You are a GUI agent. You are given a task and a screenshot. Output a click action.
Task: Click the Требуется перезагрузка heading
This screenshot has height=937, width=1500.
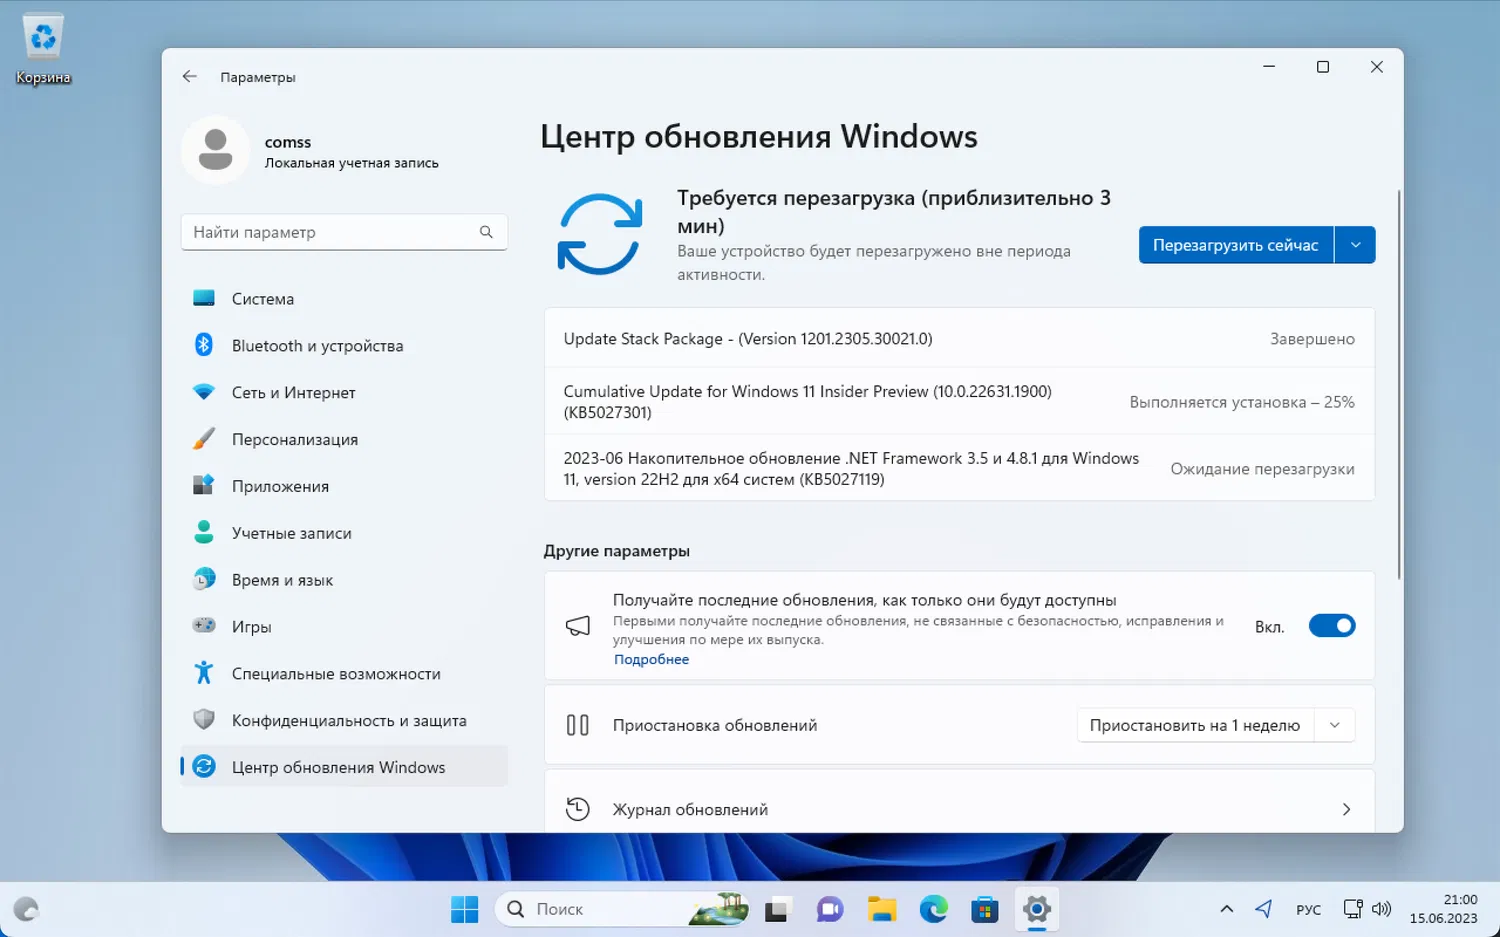[894, 211]
